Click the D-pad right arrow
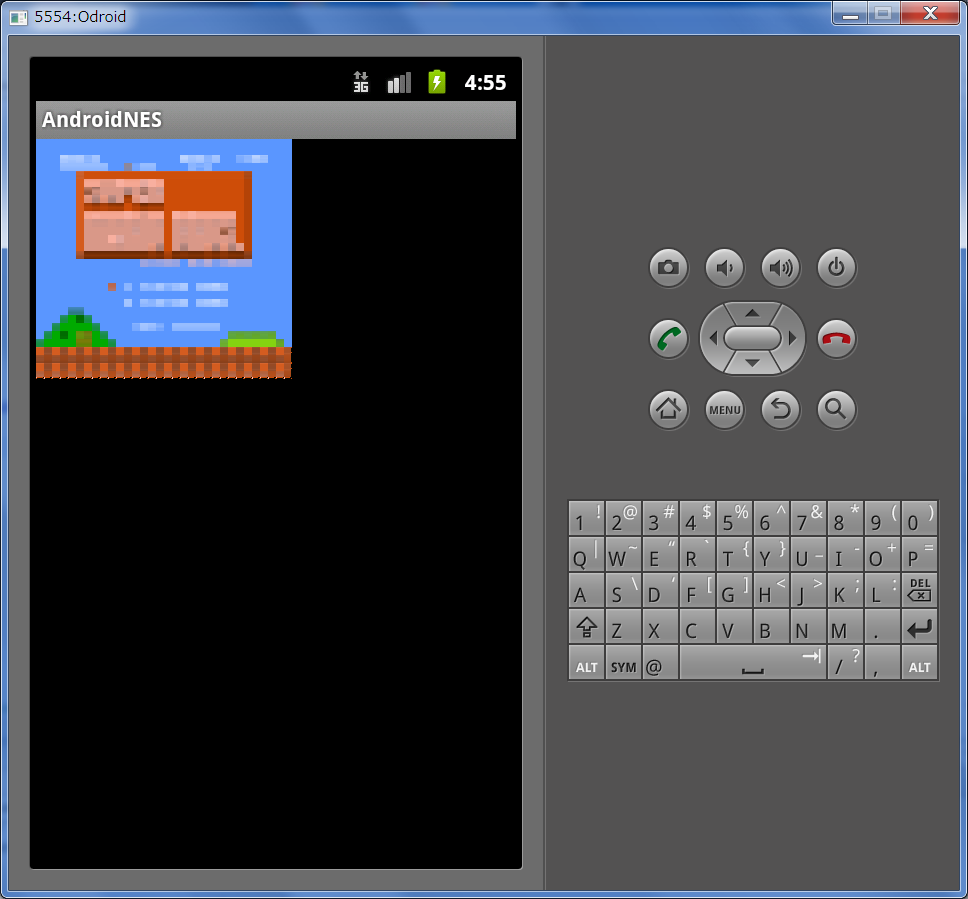Image resolution: width=968 pixels, height=899 pixels. (792, 338)
